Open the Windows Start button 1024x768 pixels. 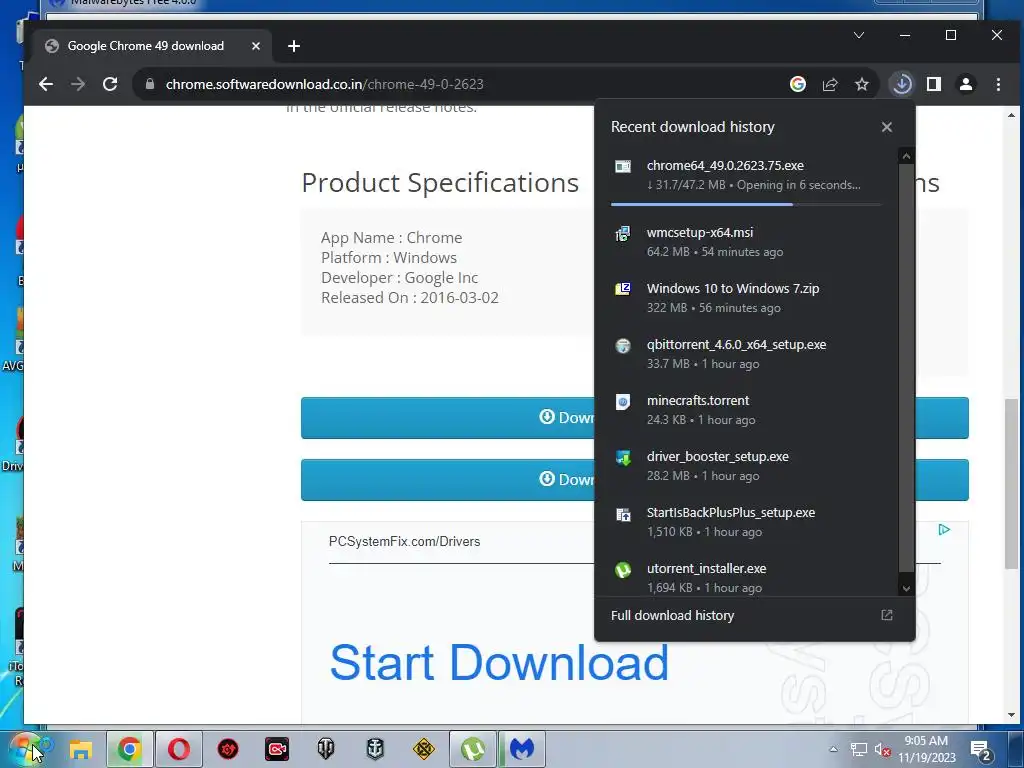[24, 748]
